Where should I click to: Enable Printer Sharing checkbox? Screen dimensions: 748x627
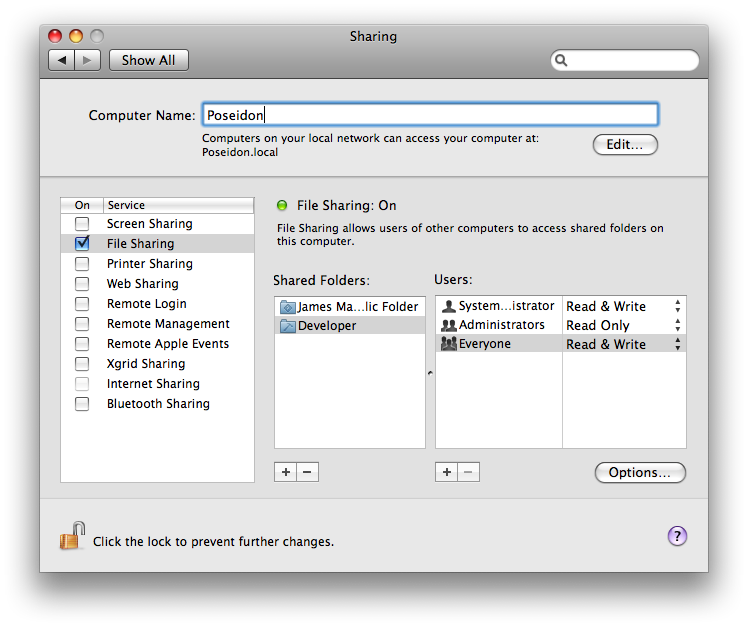[x=82, y=263]
